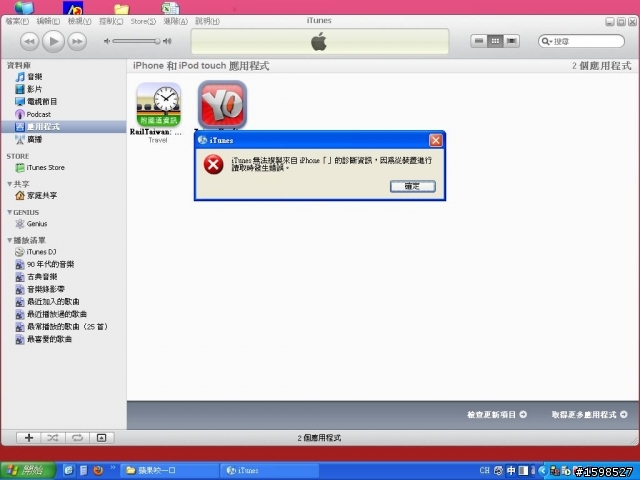Screen dimensions: 640x480
Task: Click 檢查更新項目 link
Action: click(x=497, y=415)
